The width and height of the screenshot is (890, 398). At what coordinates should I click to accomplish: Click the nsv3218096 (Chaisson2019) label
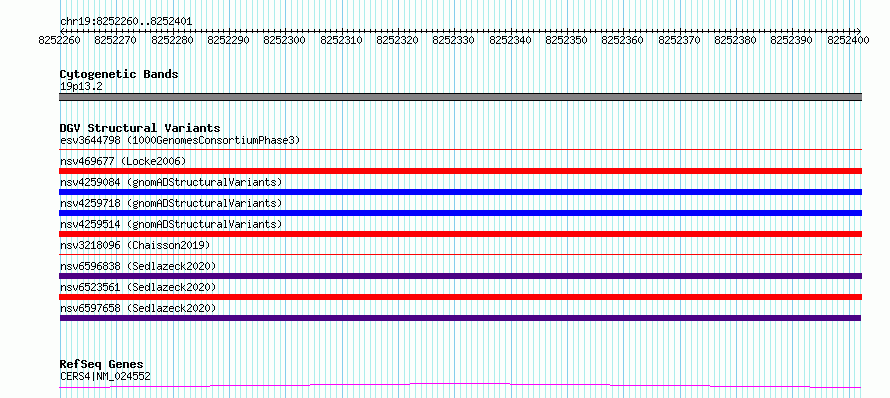(x=135, y=245)
